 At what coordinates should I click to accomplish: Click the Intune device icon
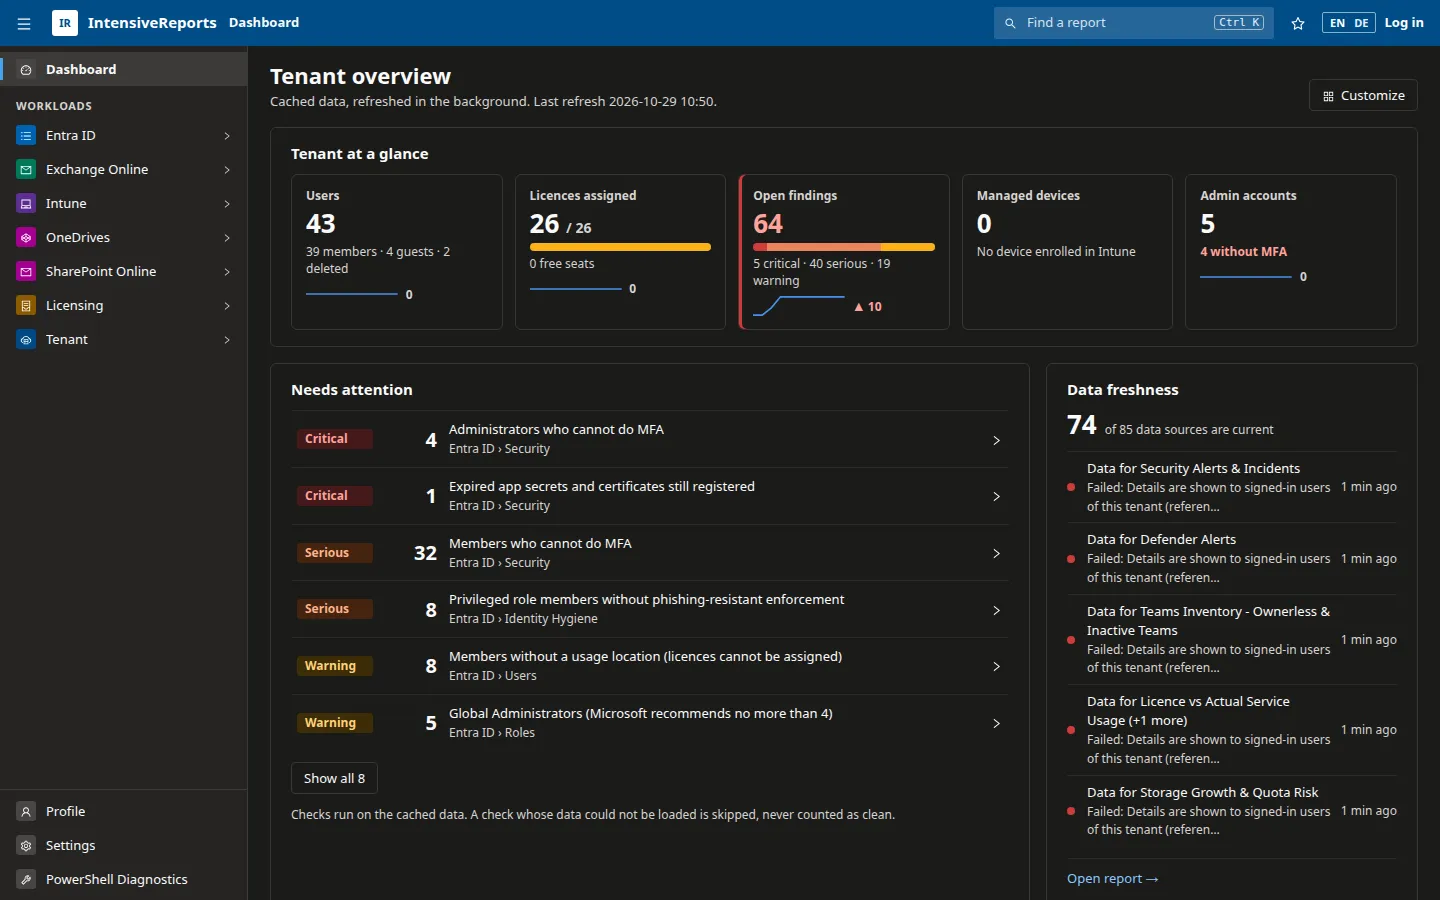26,204
